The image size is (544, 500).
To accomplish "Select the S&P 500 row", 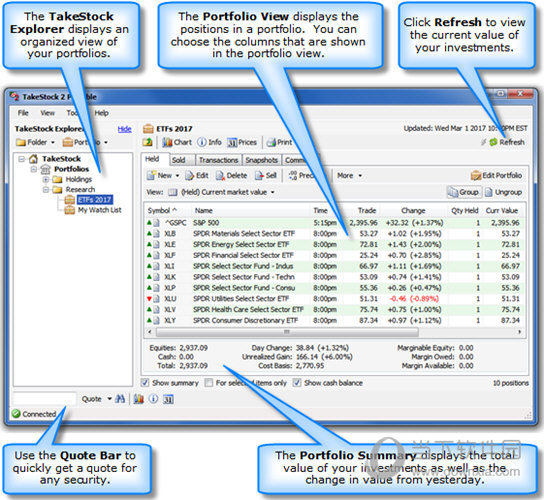I will [334, 223].
